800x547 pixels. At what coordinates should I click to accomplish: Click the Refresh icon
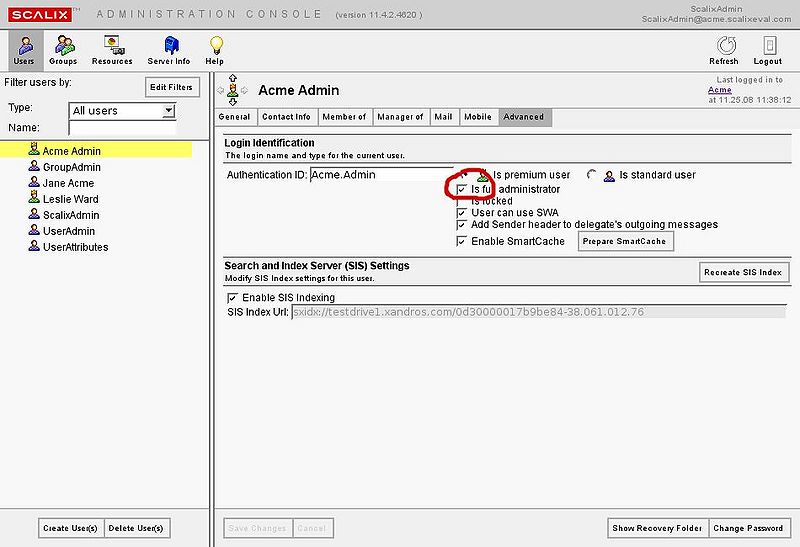pos(723,46)
